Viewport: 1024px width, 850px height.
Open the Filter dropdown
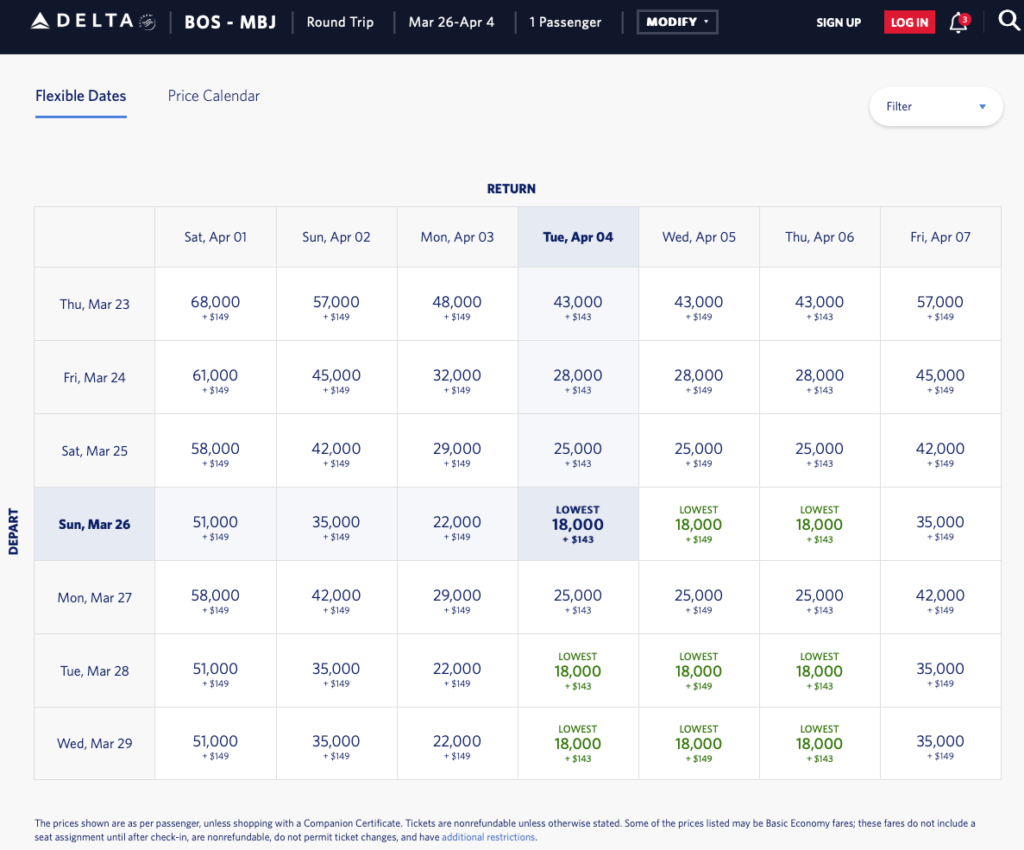pyautogui.click(x=936, y=106)
